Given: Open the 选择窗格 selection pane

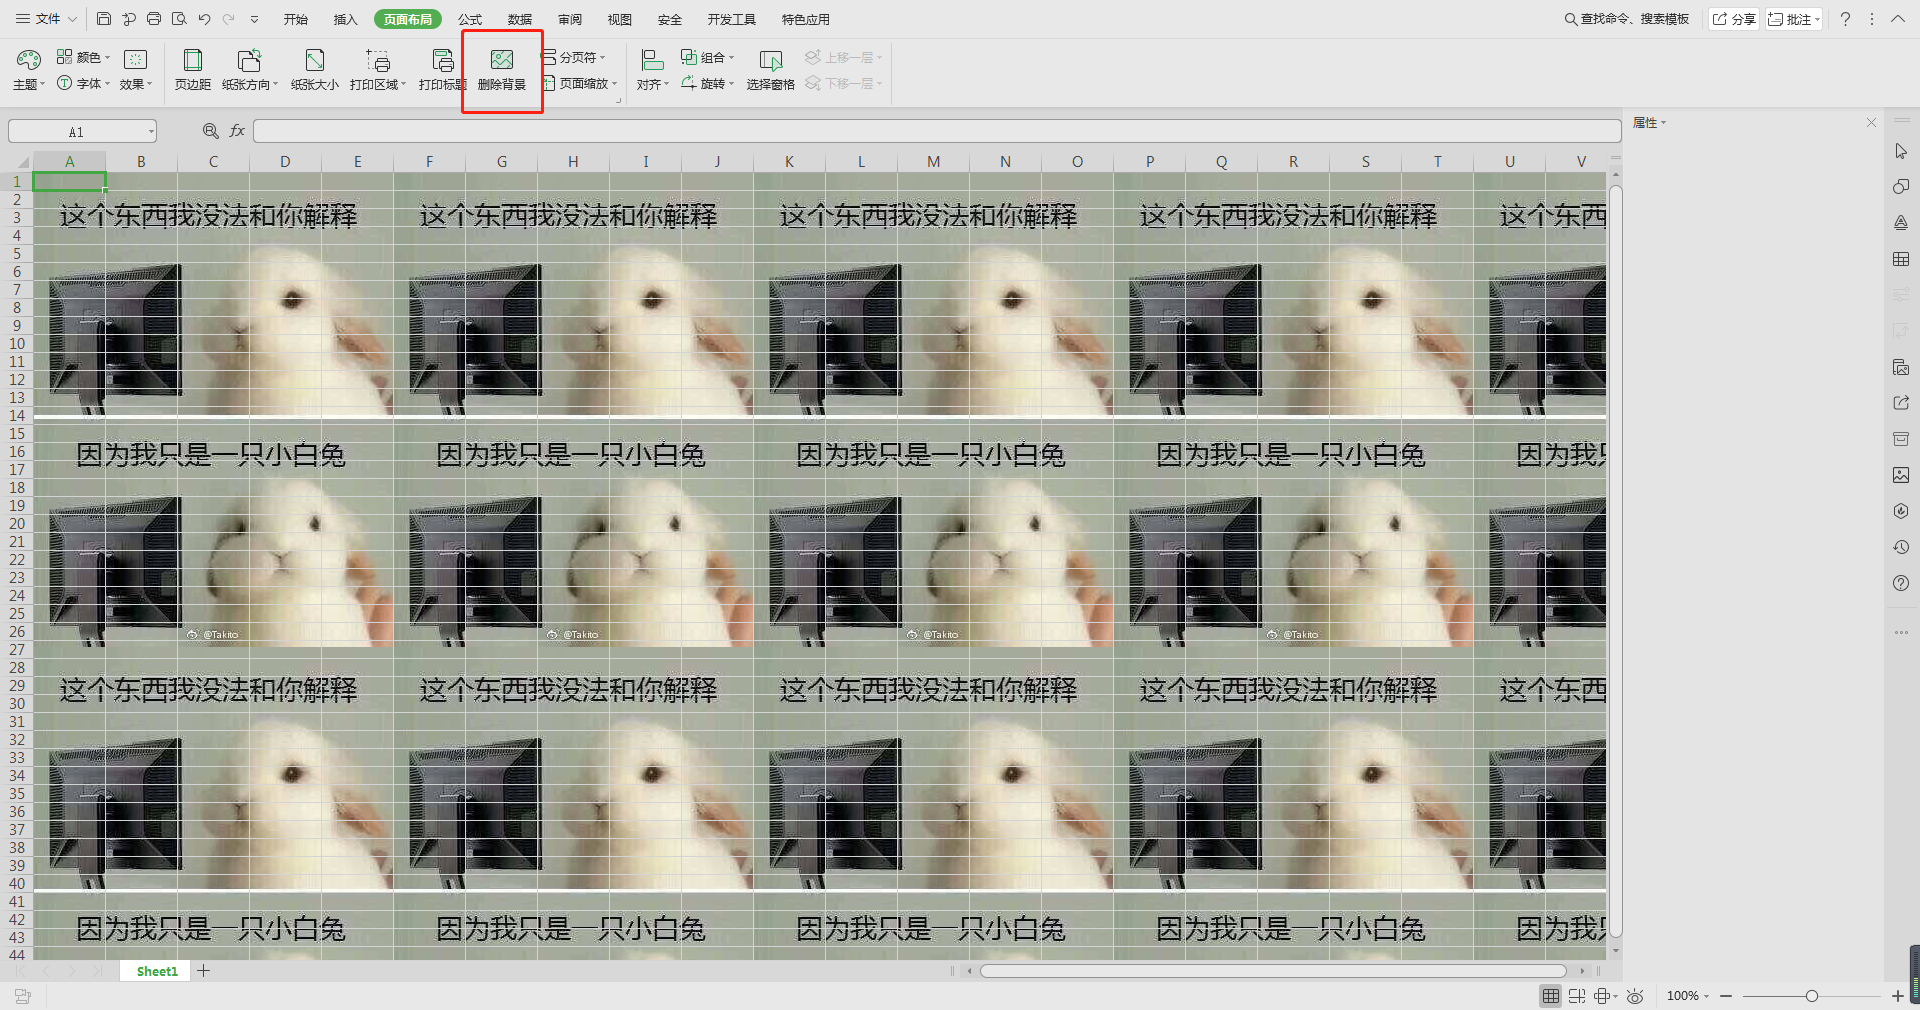Looking at the screenshot, I should 769,69.
